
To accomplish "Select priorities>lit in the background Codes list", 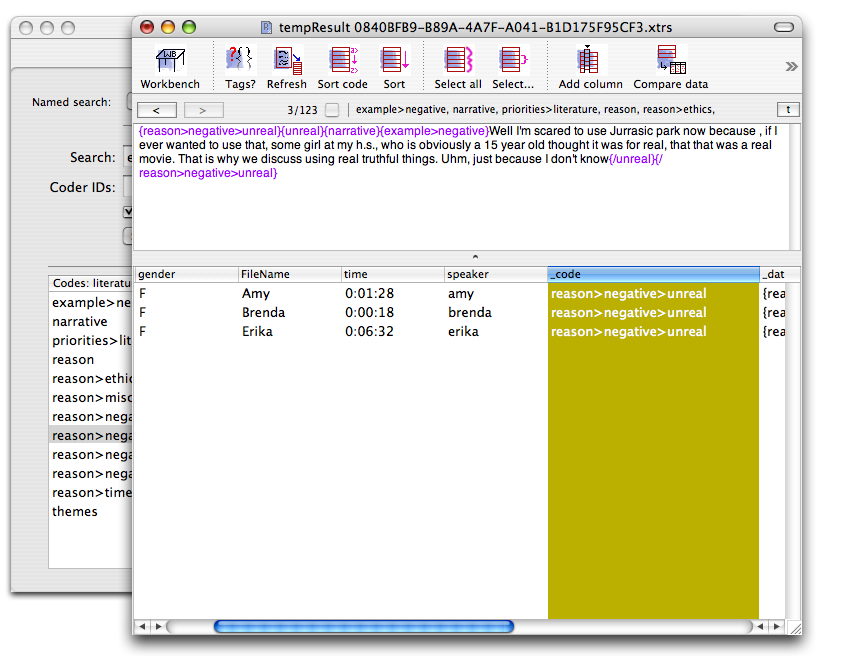I will point(91,341).
